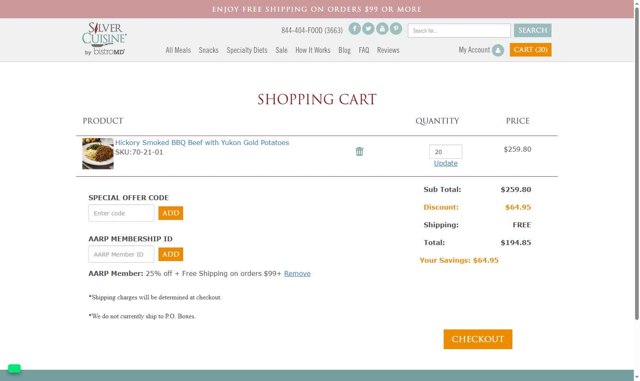This screenshot has width=640, height=381.
Task: Open the Snacks menu
Action: click(209, 50)
